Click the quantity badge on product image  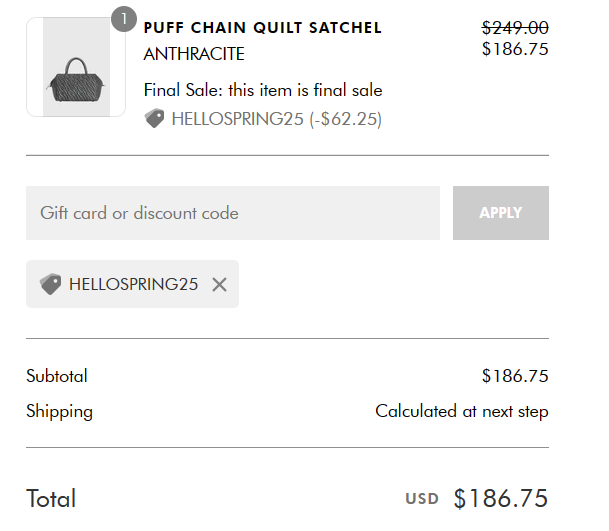point(124,19)
